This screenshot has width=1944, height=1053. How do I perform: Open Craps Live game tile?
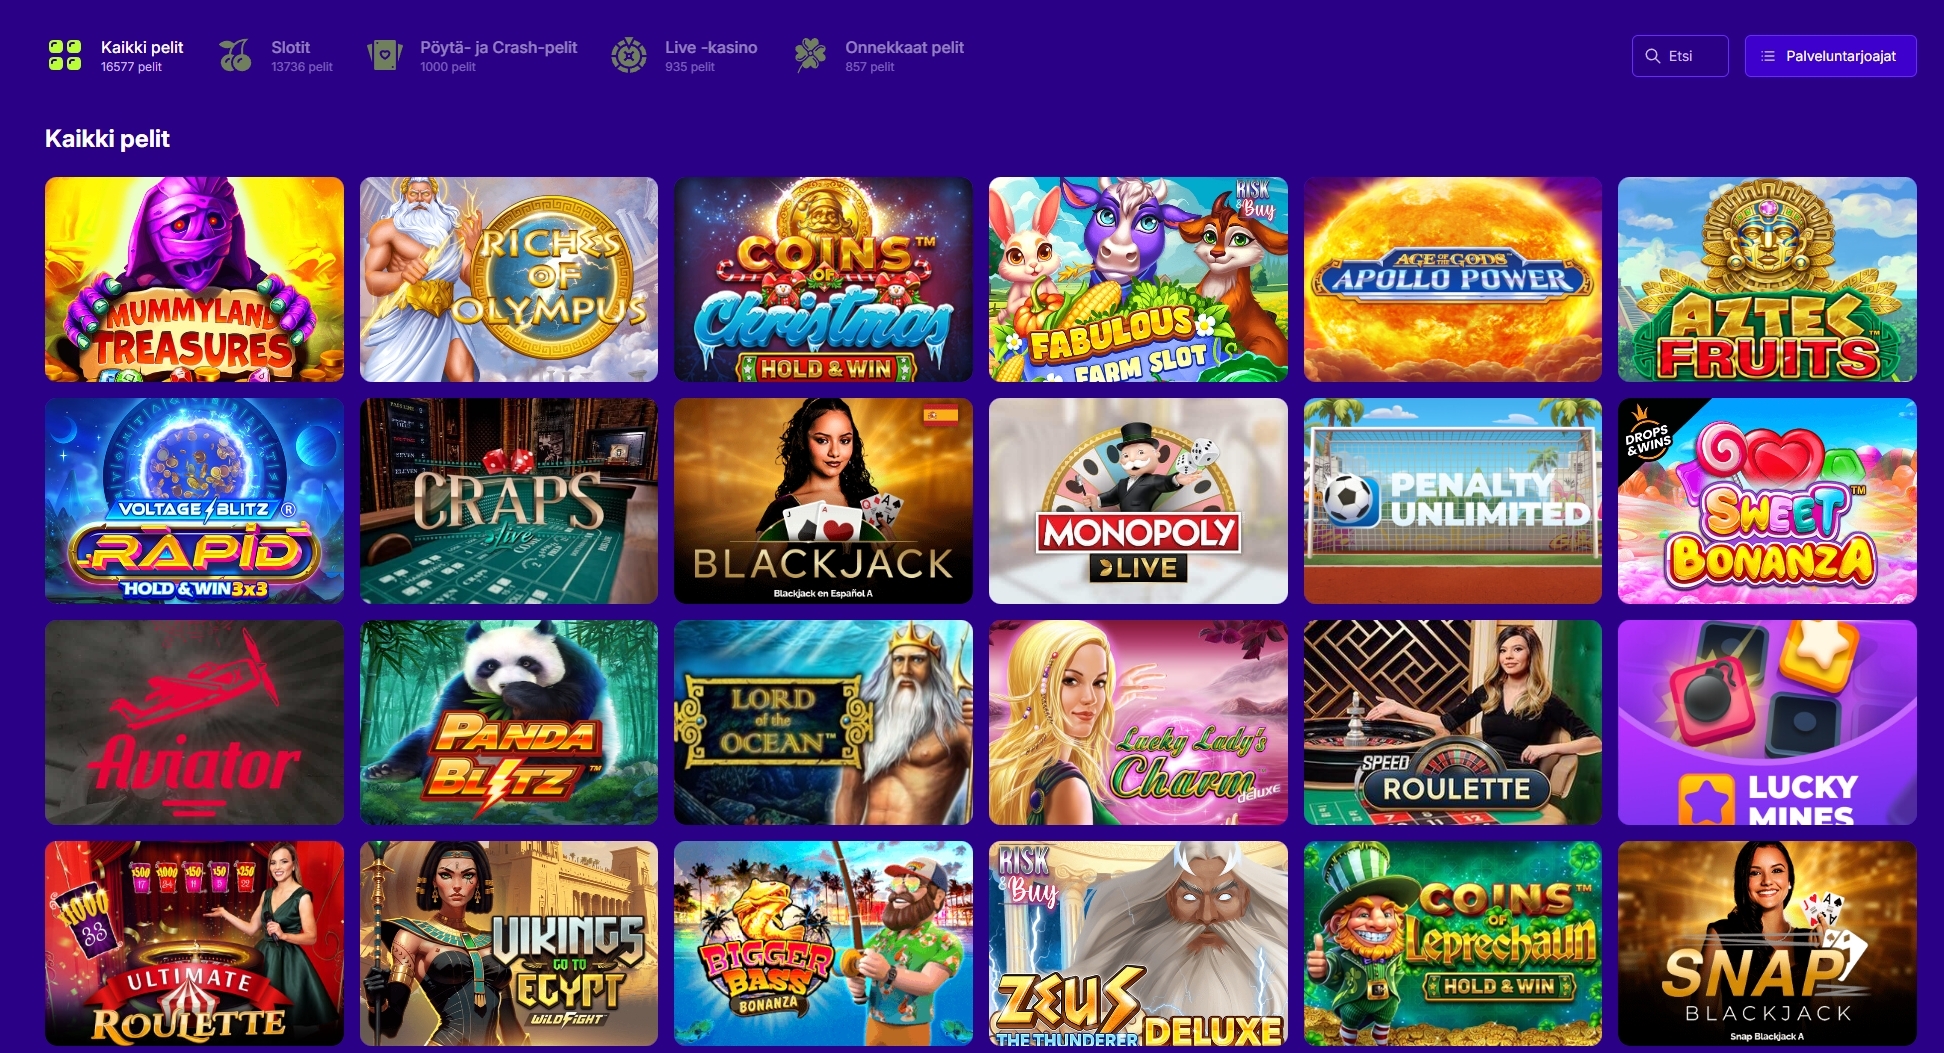[x=509, y=501]
